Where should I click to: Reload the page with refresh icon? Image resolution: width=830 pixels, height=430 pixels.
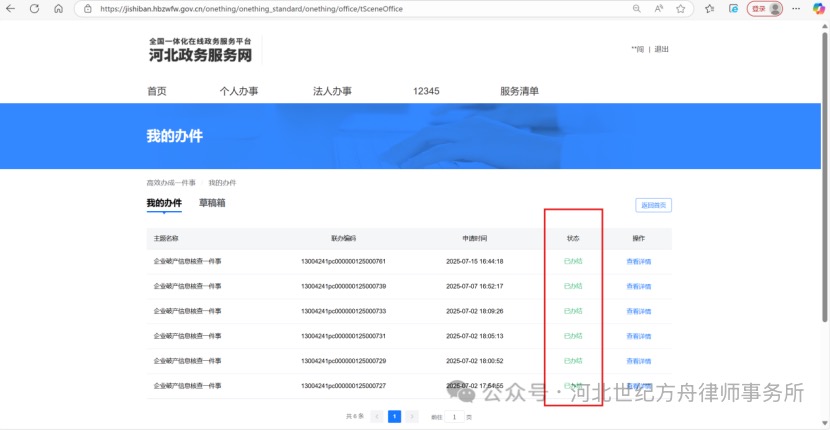click(34, 9)
